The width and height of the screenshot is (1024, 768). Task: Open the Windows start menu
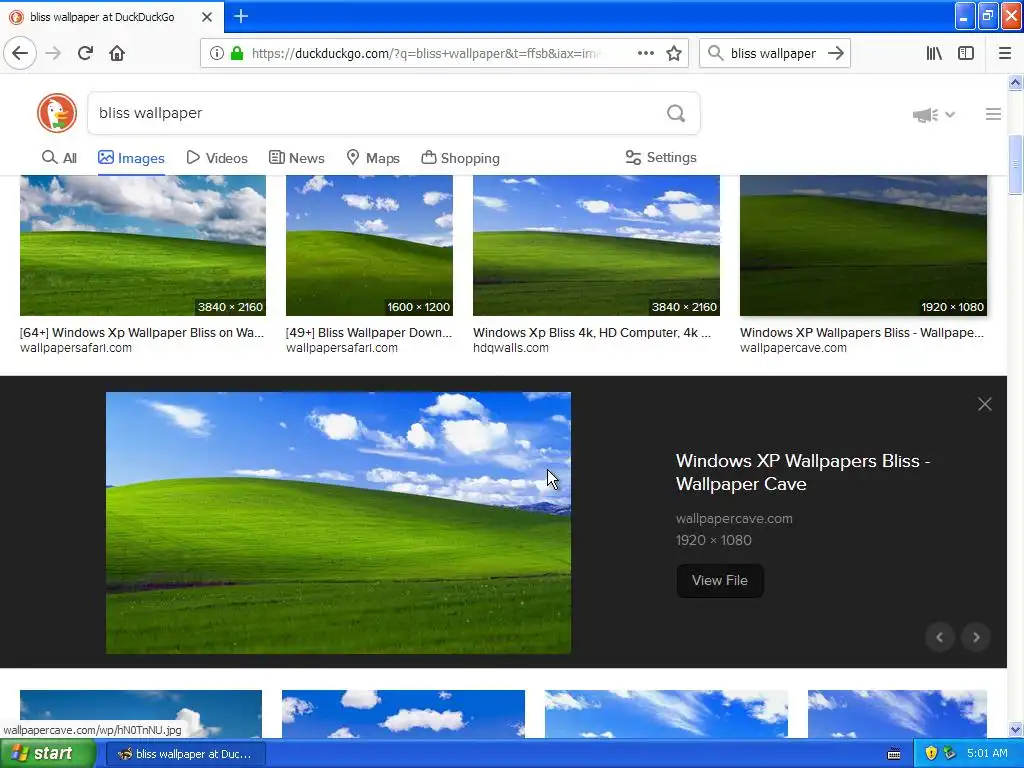48,753
